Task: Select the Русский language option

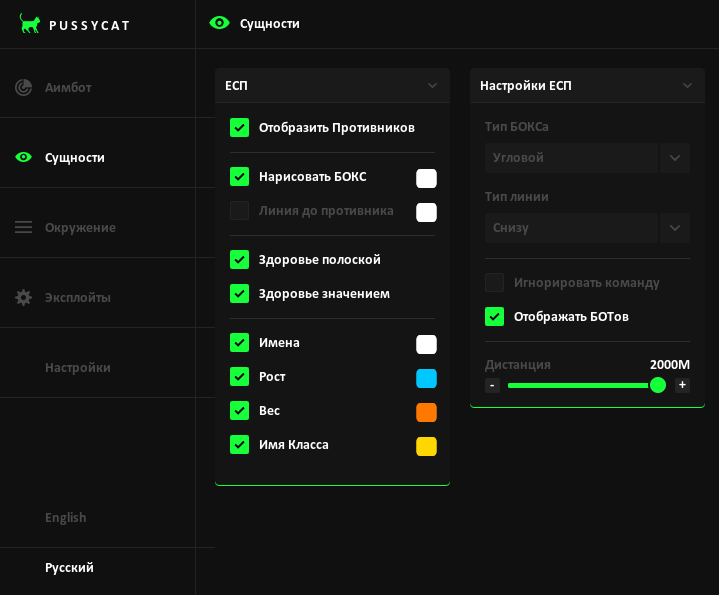Action: tap(69, 567)
